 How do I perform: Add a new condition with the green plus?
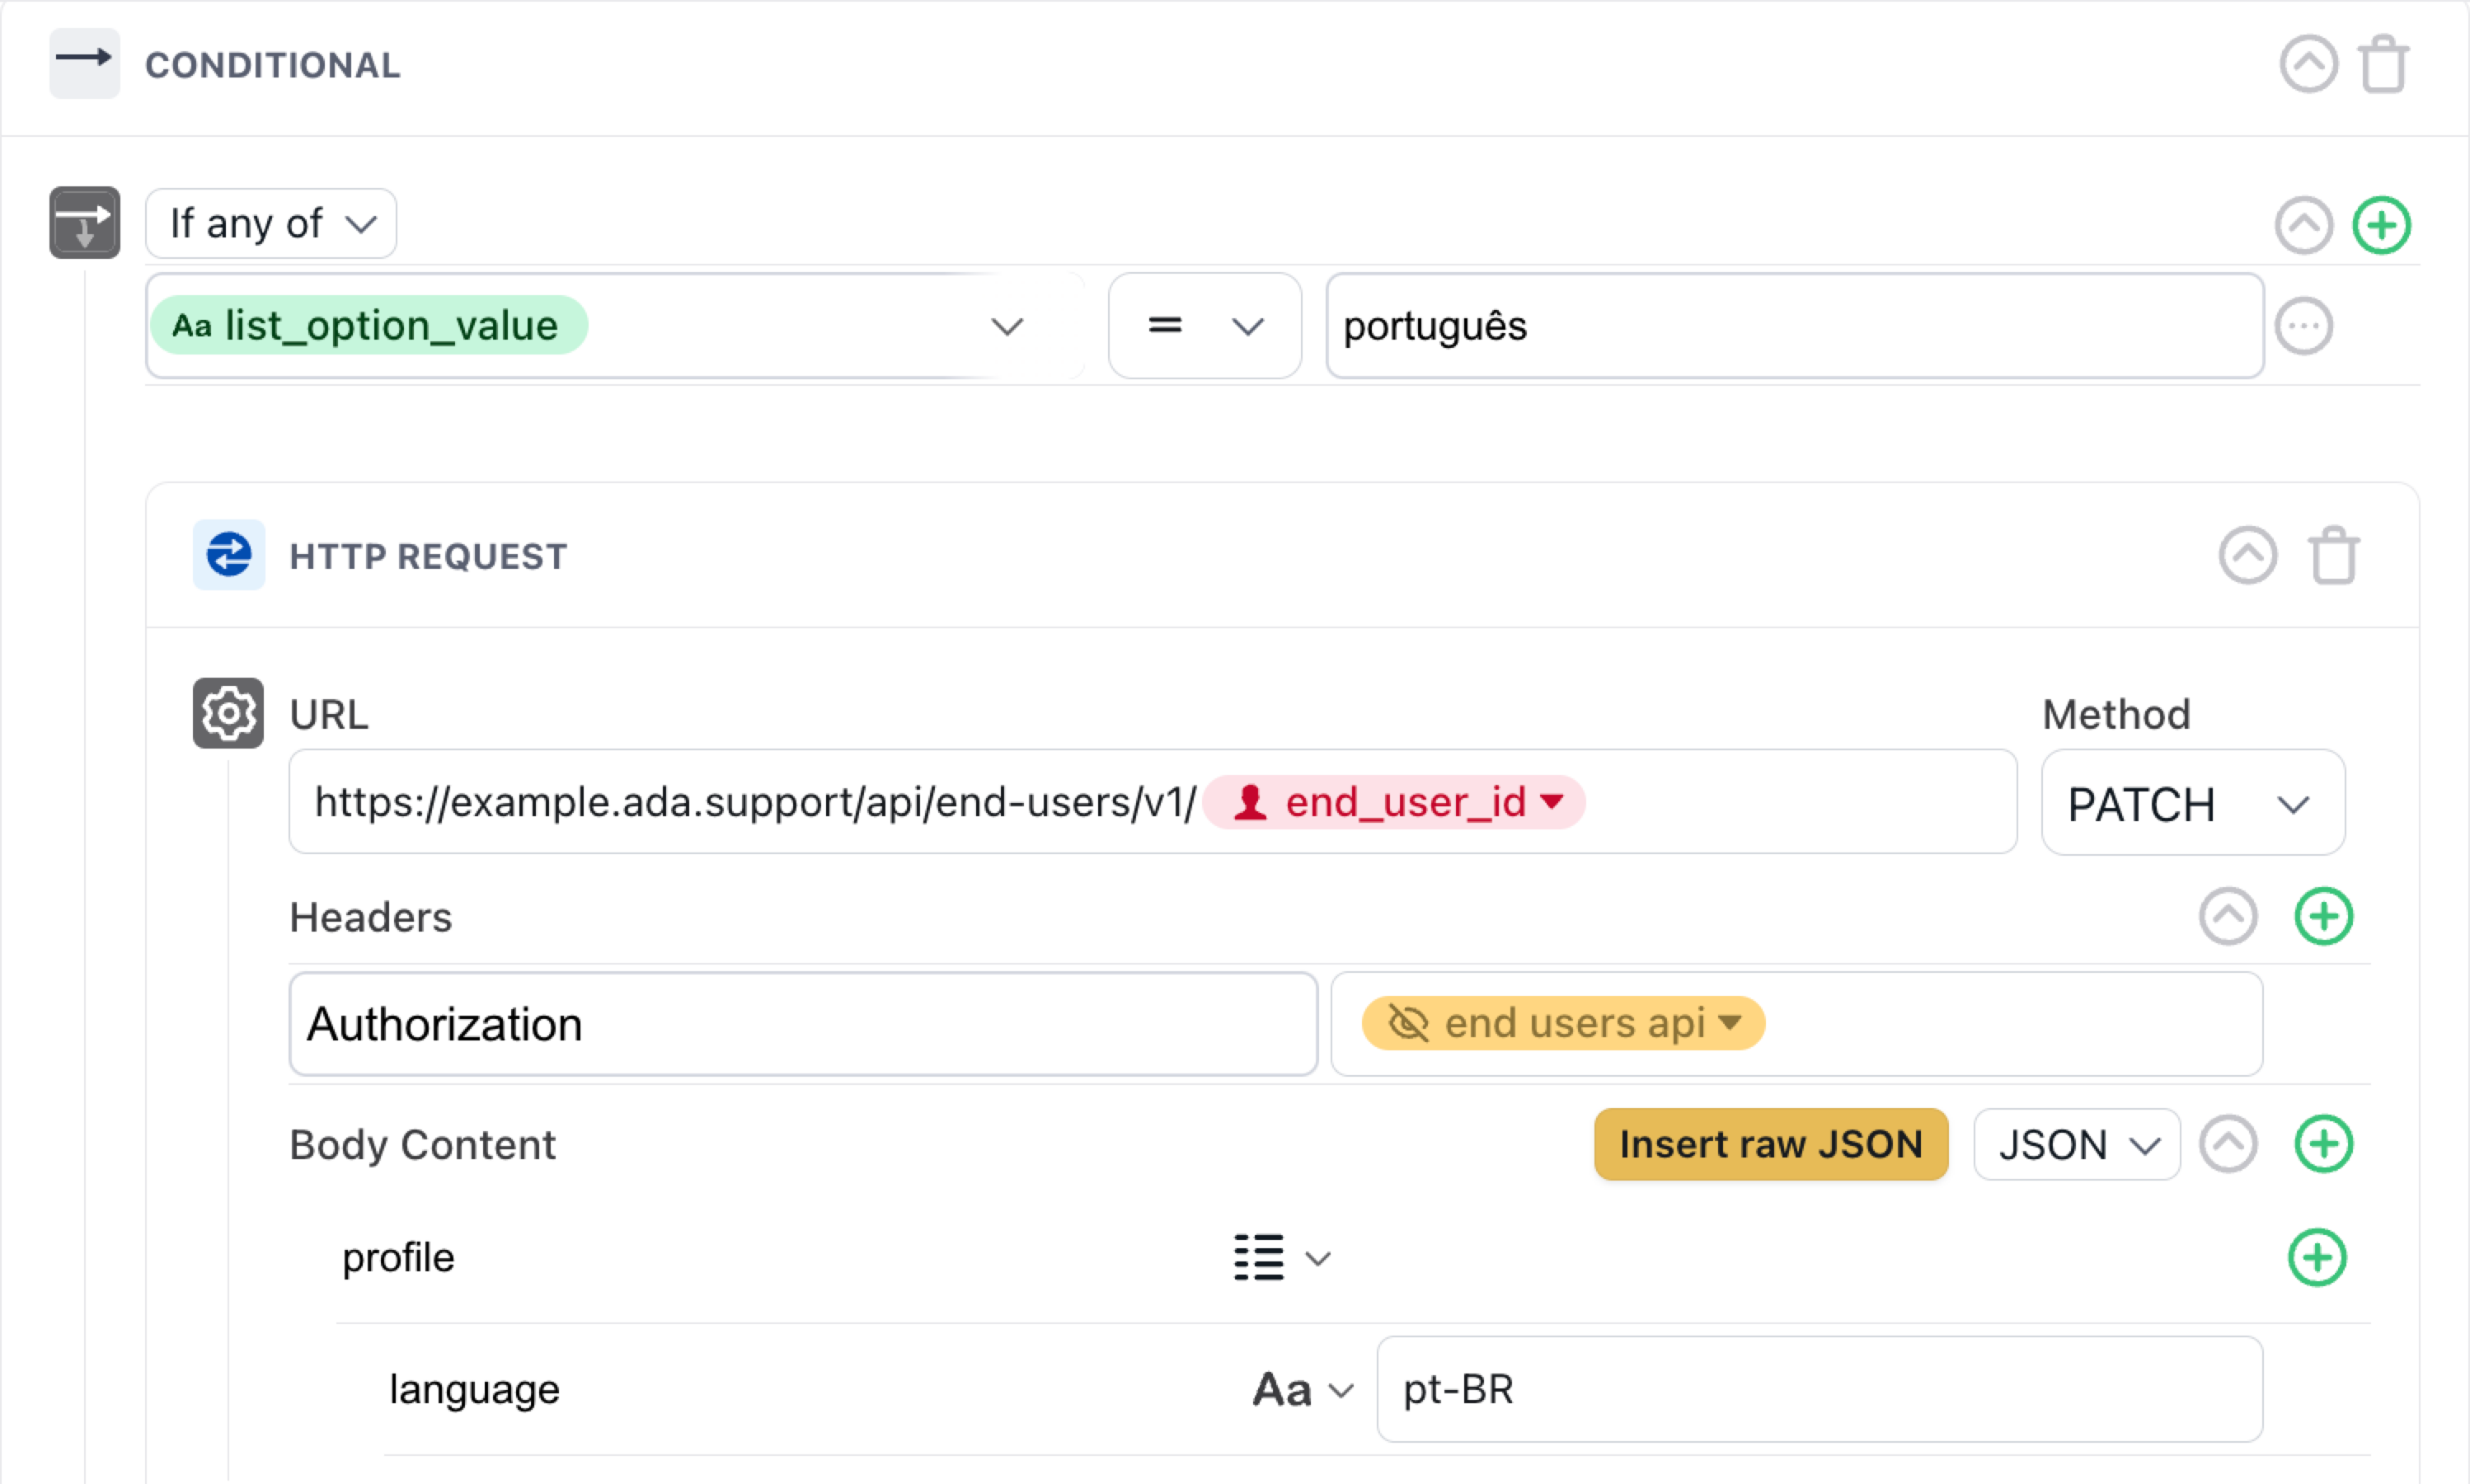tap(2381, 225)
